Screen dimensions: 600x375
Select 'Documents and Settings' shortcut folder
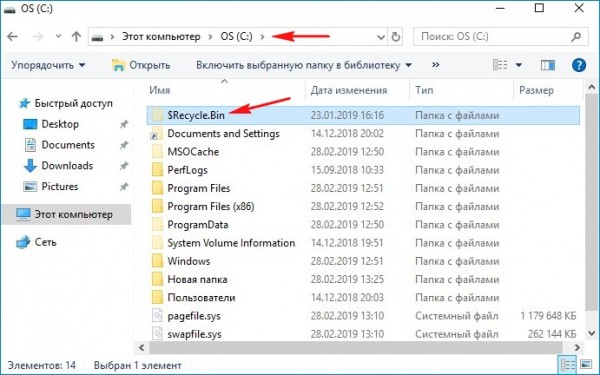pyautogui.click(x=223, y=134)
